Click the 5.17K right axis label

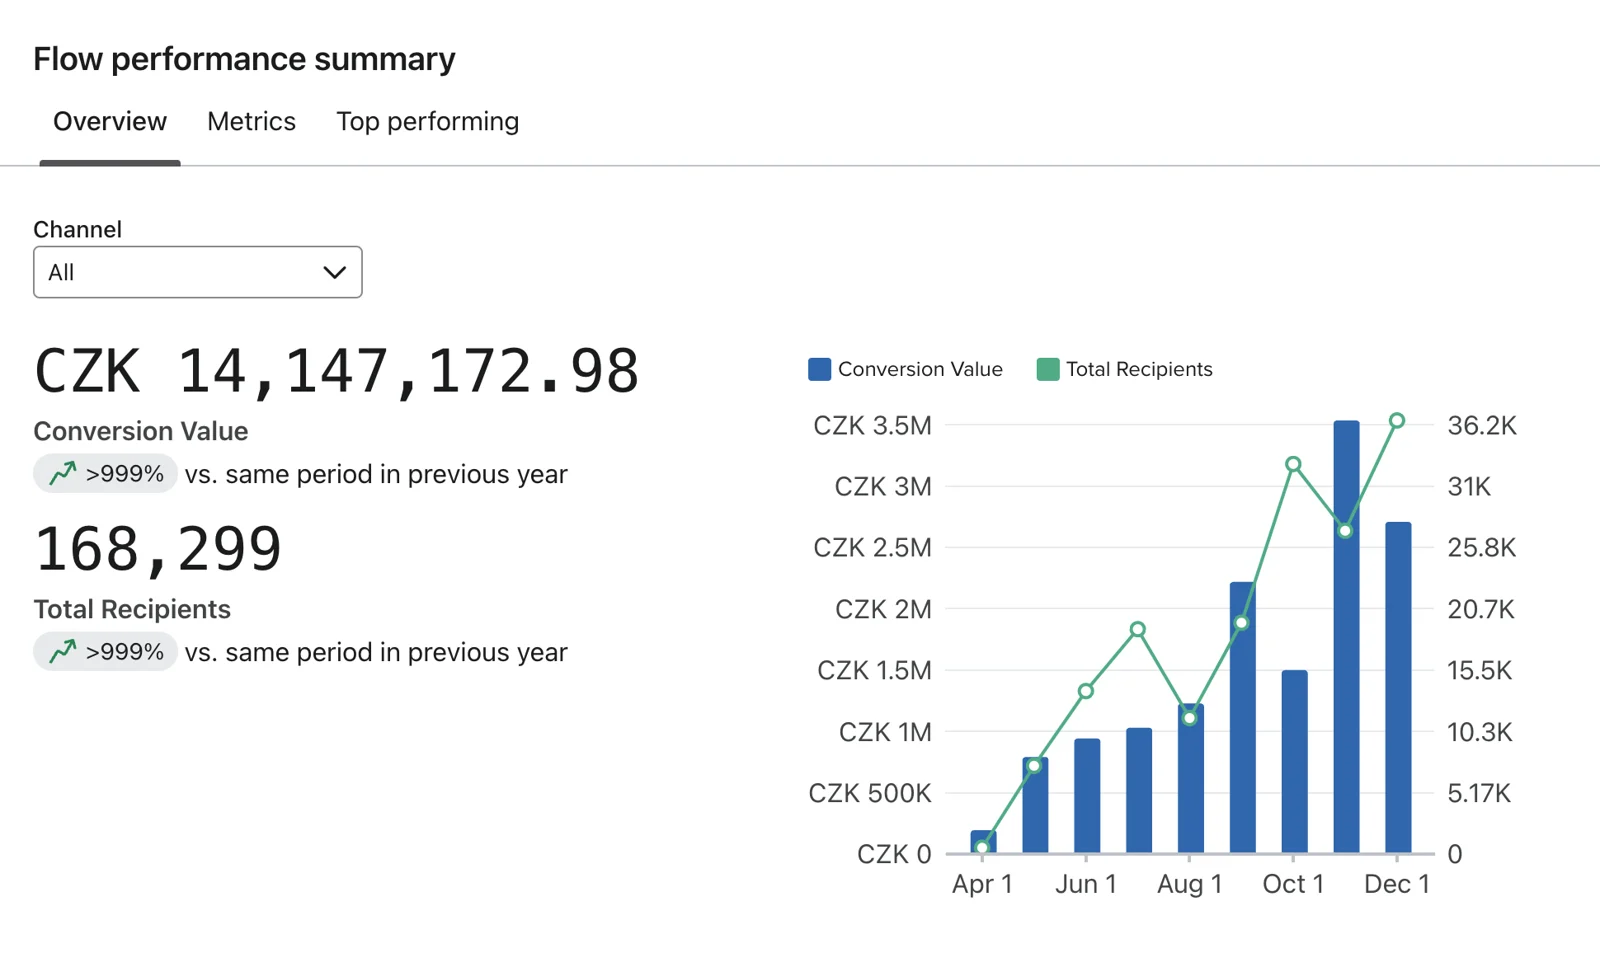tap(1479, 793)
